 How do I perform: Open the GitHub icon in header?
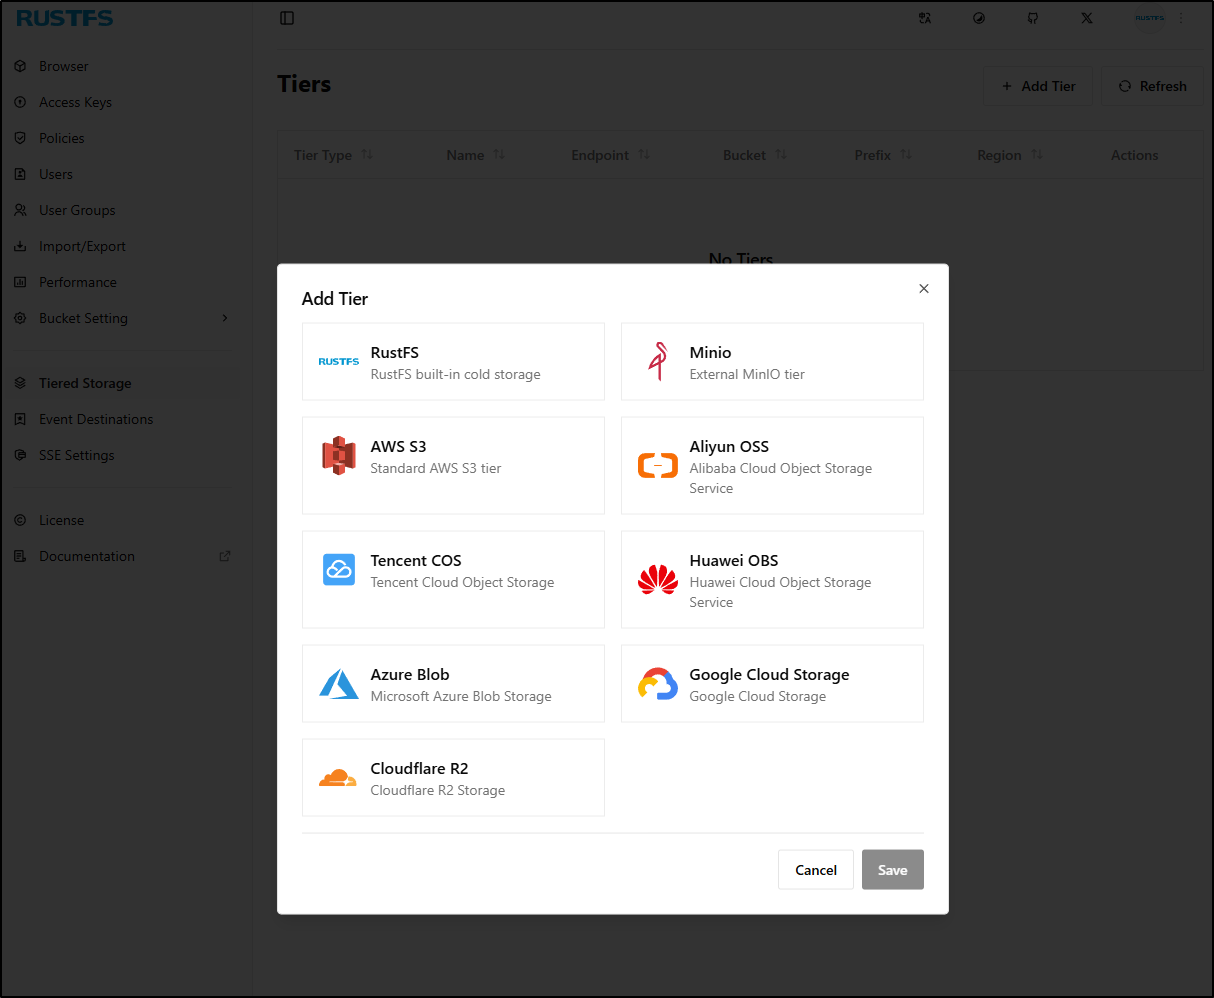pos(1033,18)
